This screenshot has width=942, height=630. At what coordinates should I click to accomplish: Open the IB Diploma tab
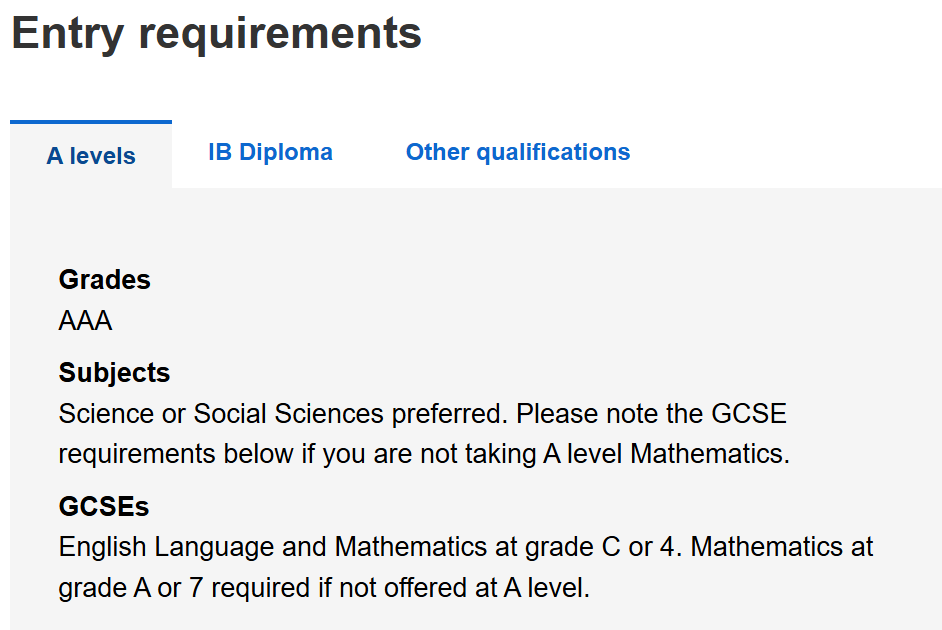(270, 152)
